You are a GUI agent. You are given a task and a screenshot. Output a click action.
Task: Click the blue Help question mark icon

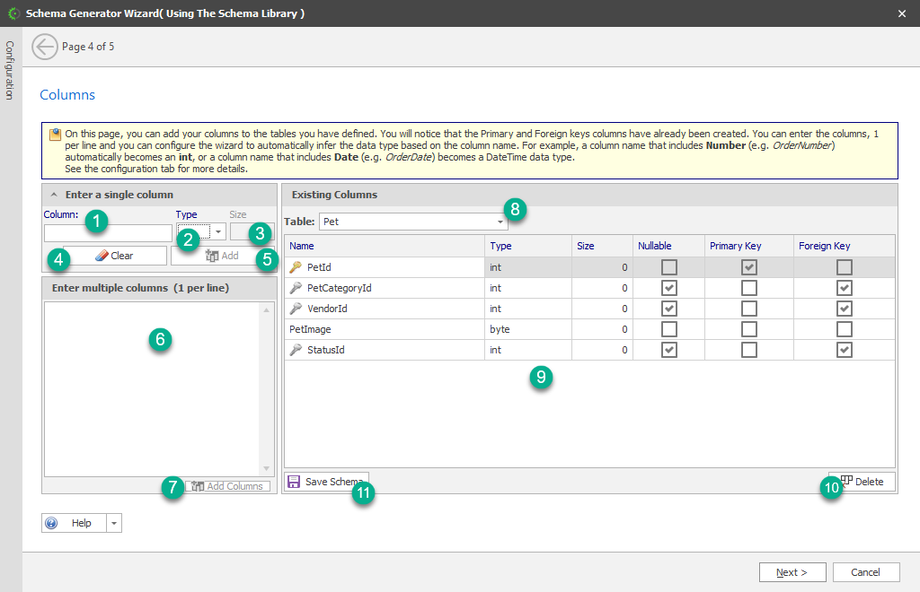pos(52,523)
